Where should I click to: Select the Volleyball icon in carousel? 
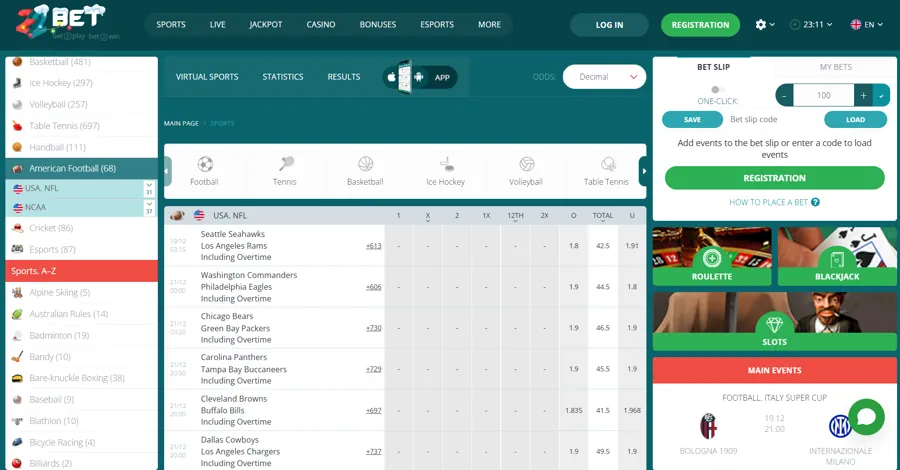coord(526,164)
